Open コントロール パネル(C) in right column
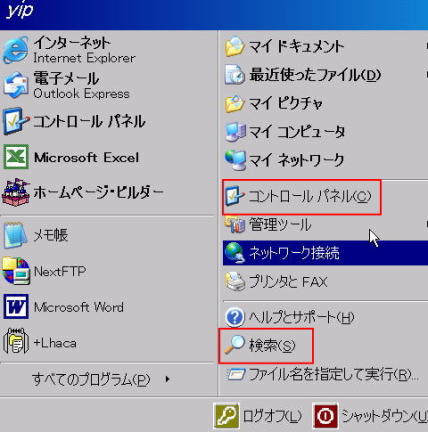Screen dimensions: 428x432 pos(301,197)
